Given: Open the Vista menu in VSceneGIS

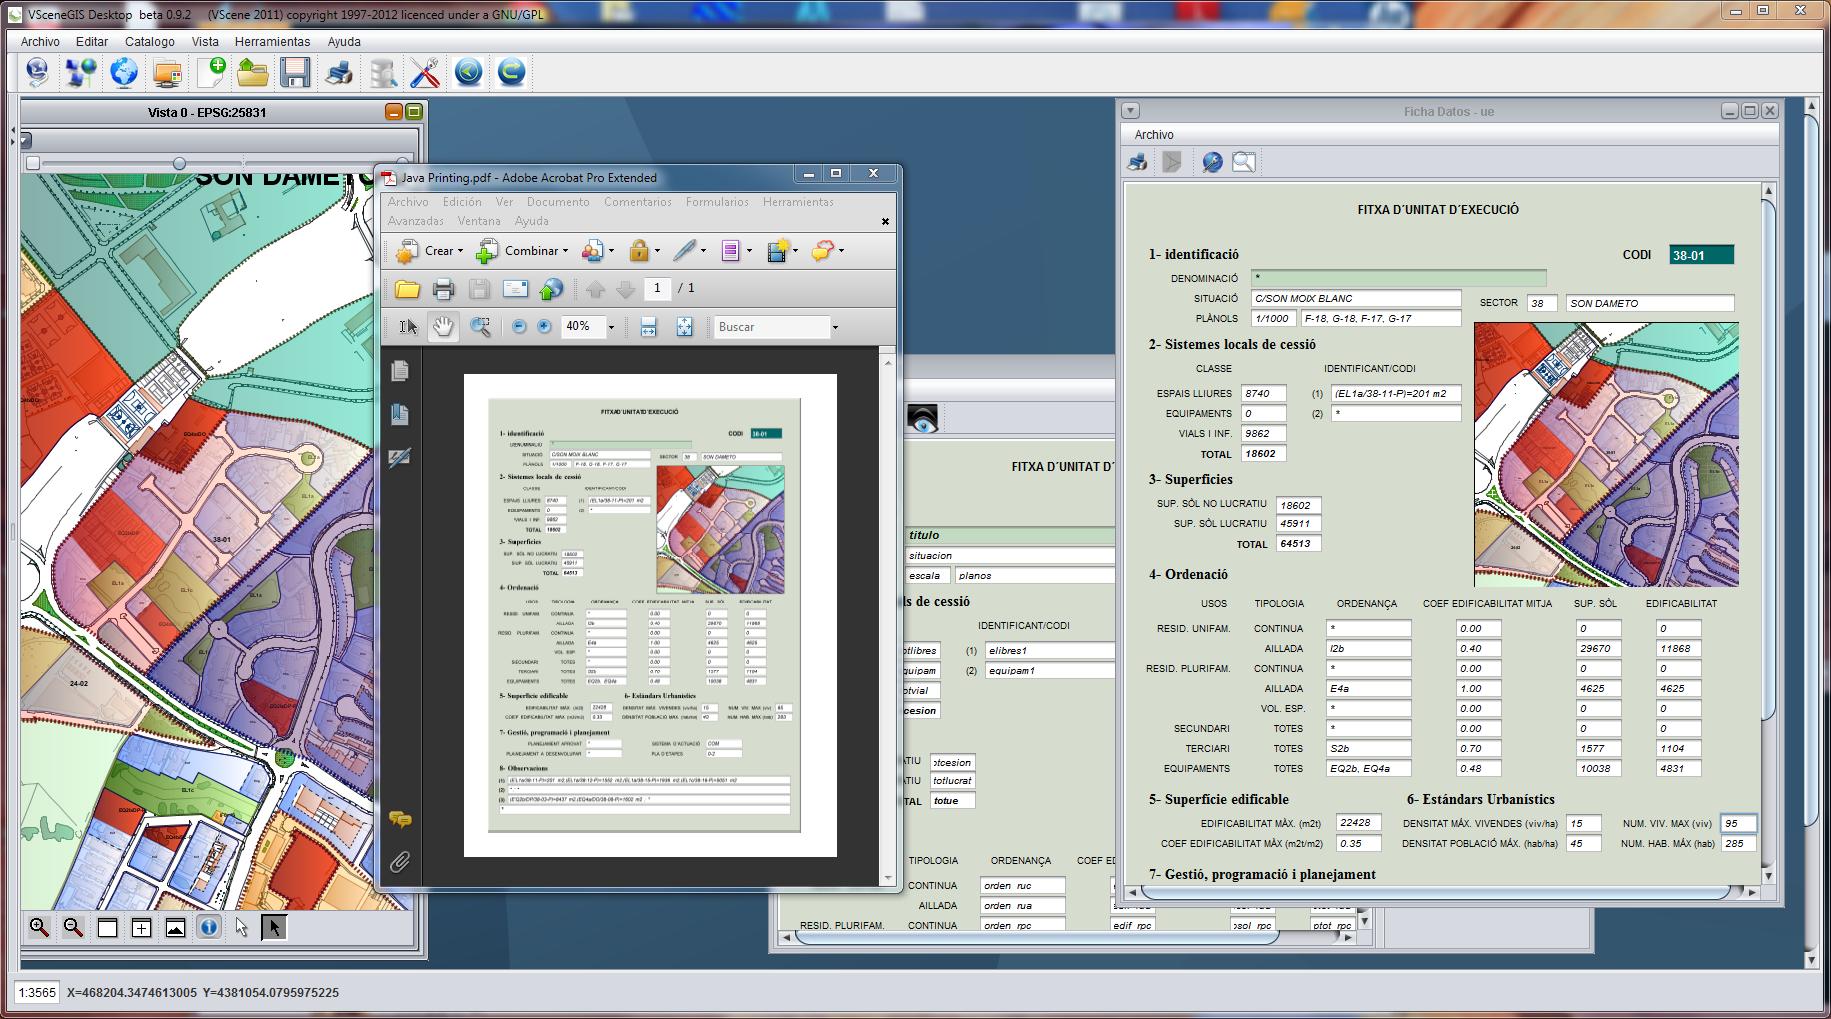Looking at the screenshot, I should click(x=205, y=42).
